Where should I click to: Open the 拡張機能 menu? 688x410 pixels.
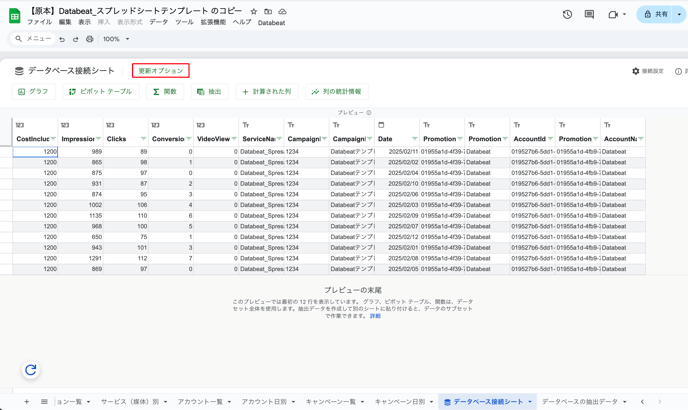(x=213, y=22)
